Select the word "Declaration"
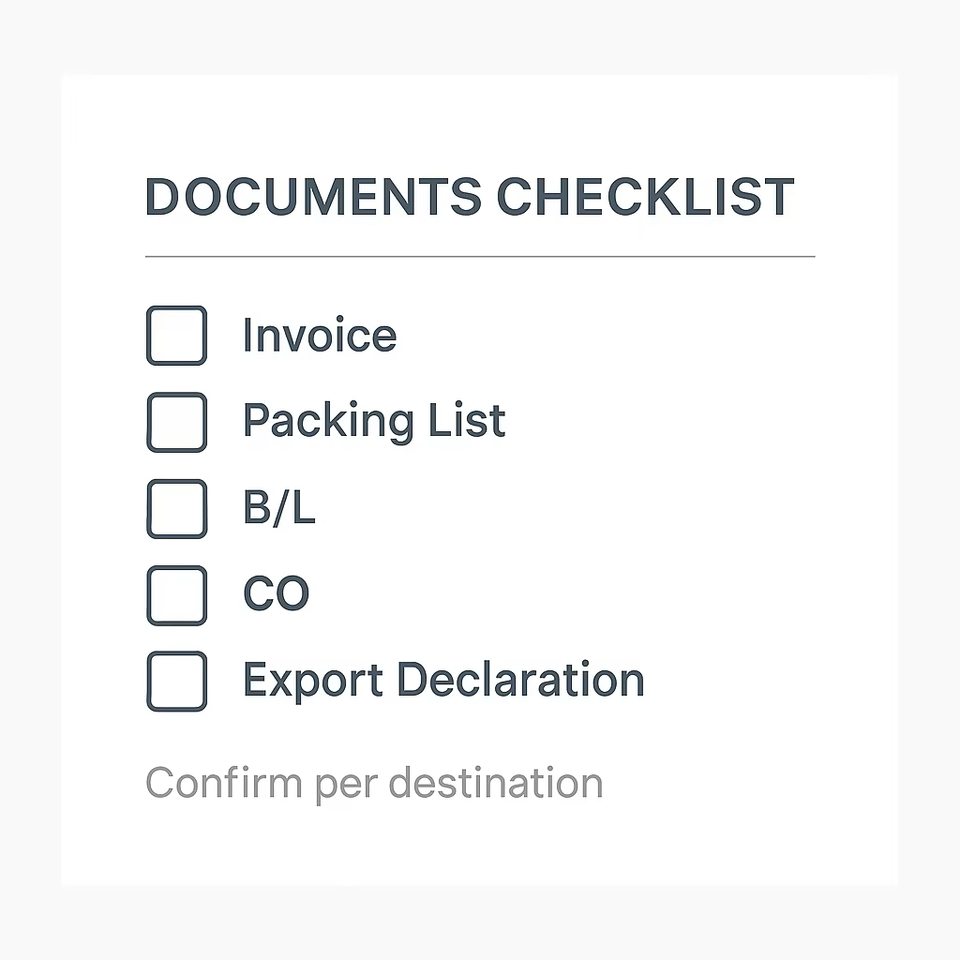 (x=520, y=680)
